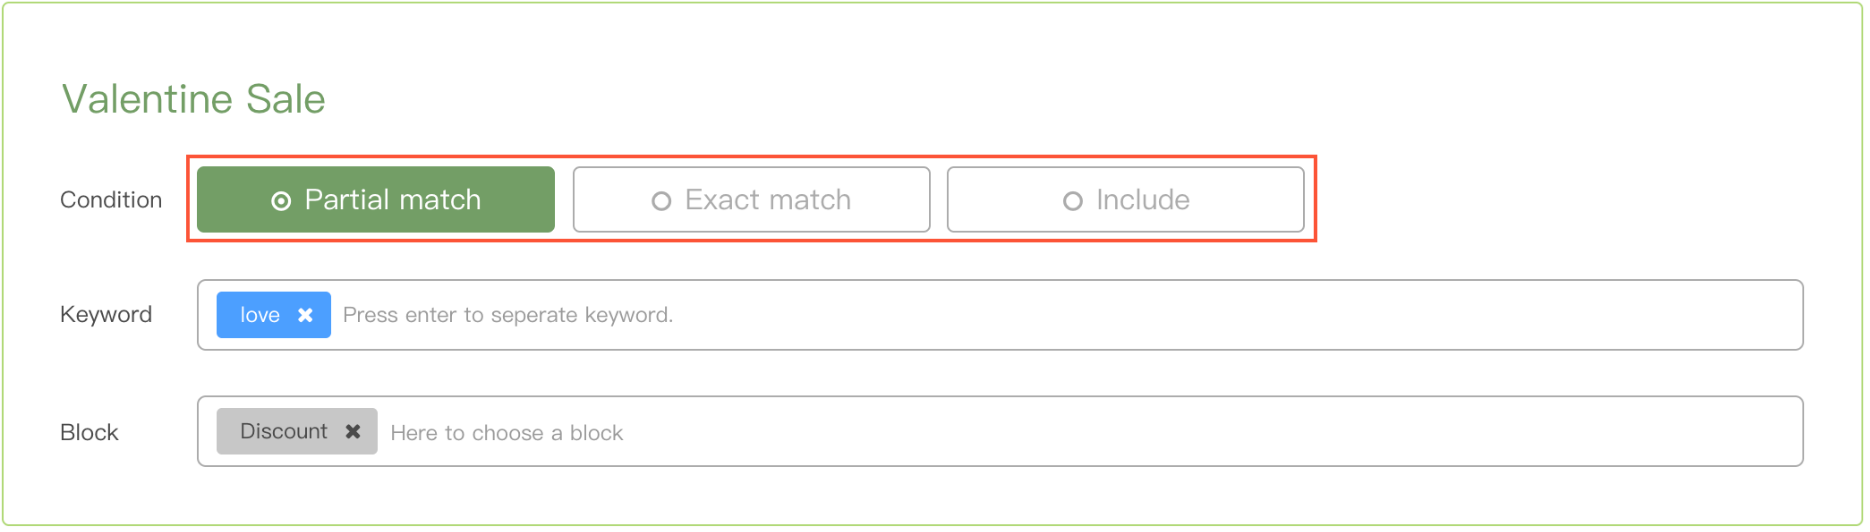This screenshot has height=532, width=1870.
Task: Click the Keyword label
Action: 106,314
